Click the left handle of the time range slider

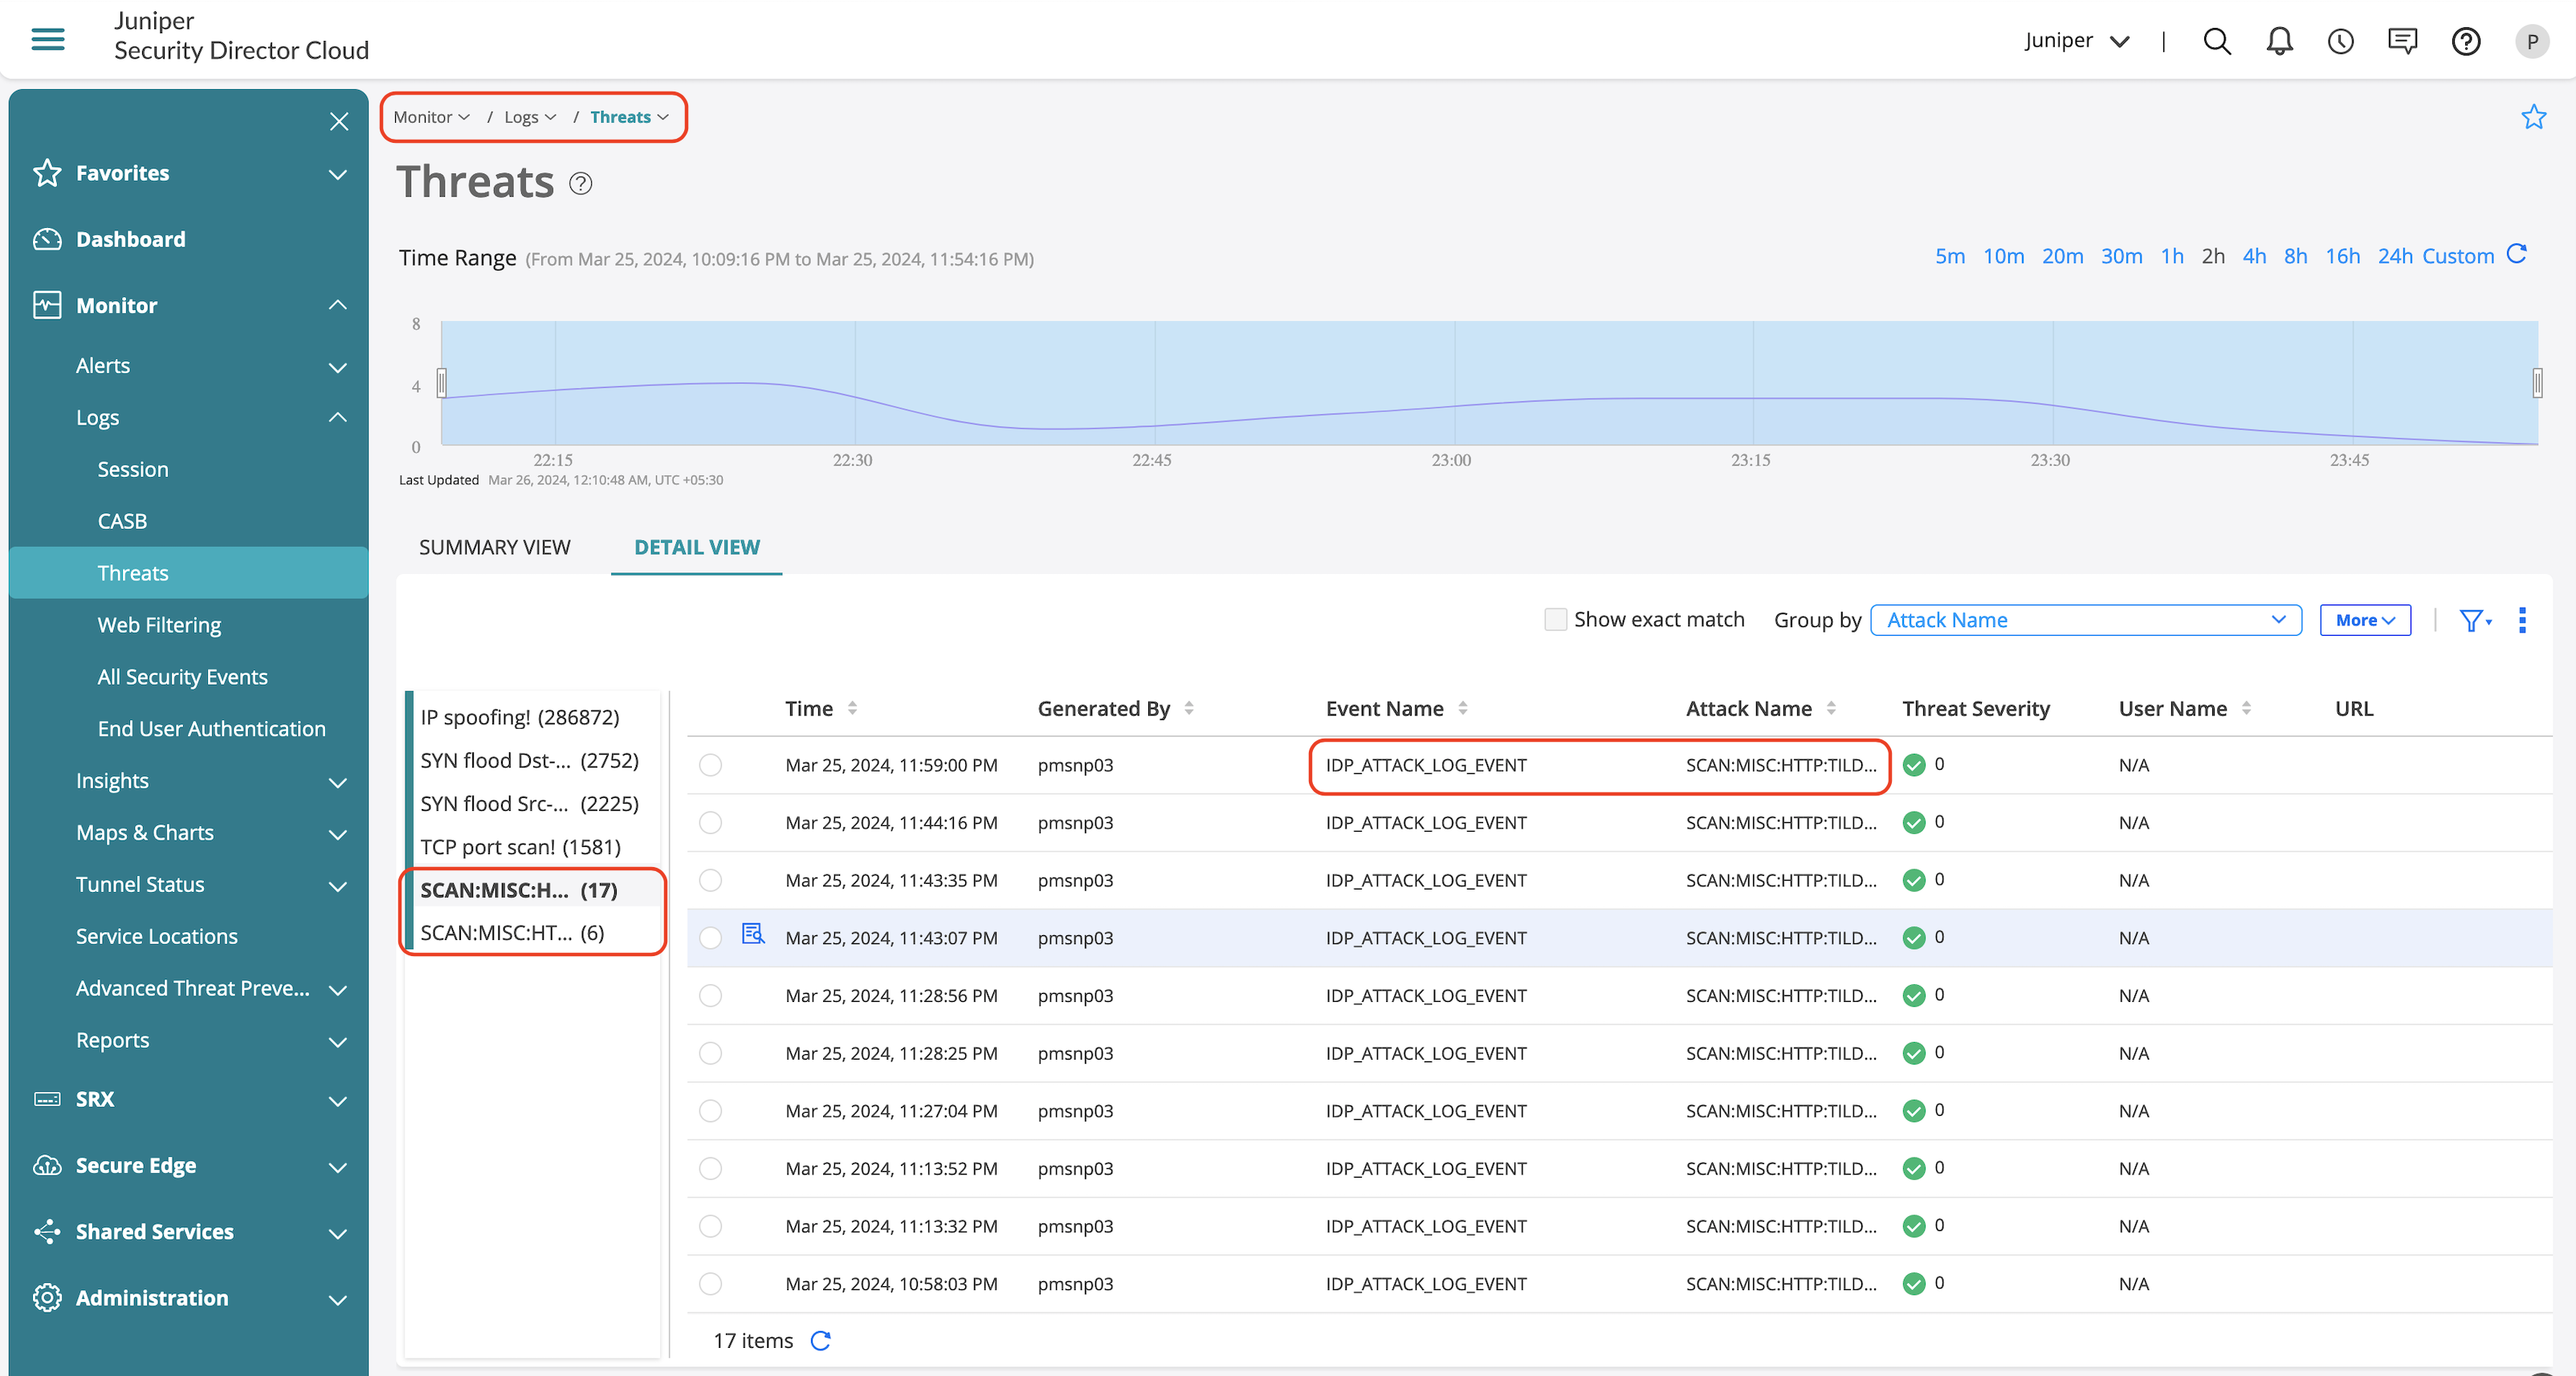[441, 383]
